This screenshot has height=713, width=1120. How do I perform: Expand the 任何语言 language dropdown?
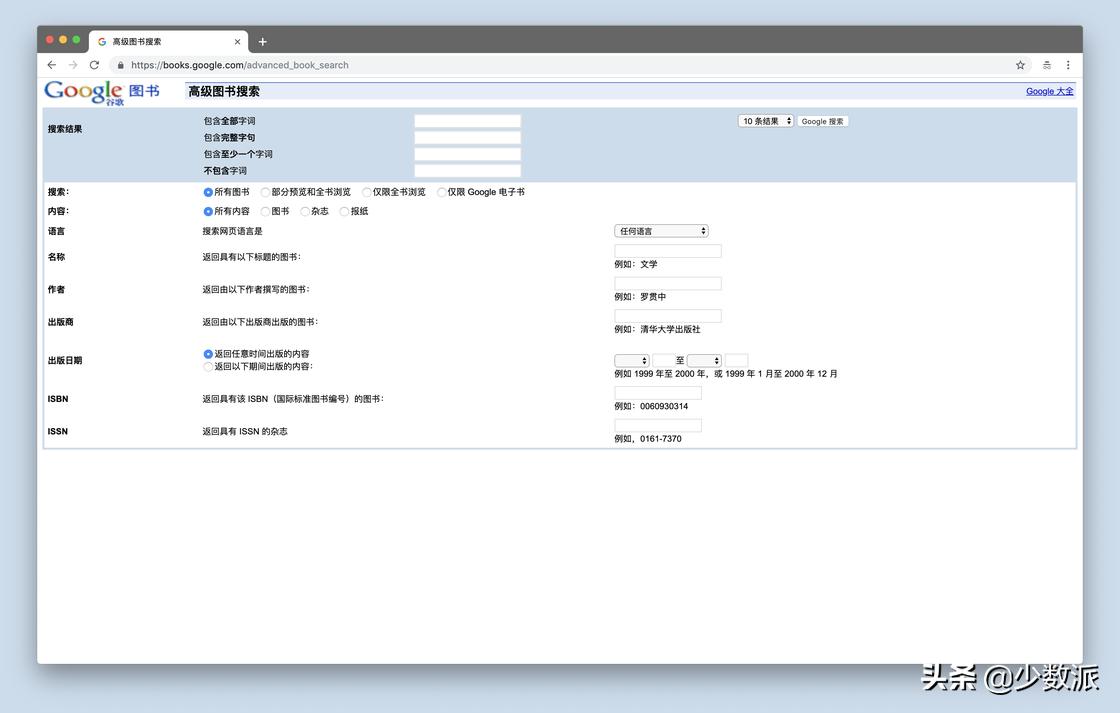(661, 231)
